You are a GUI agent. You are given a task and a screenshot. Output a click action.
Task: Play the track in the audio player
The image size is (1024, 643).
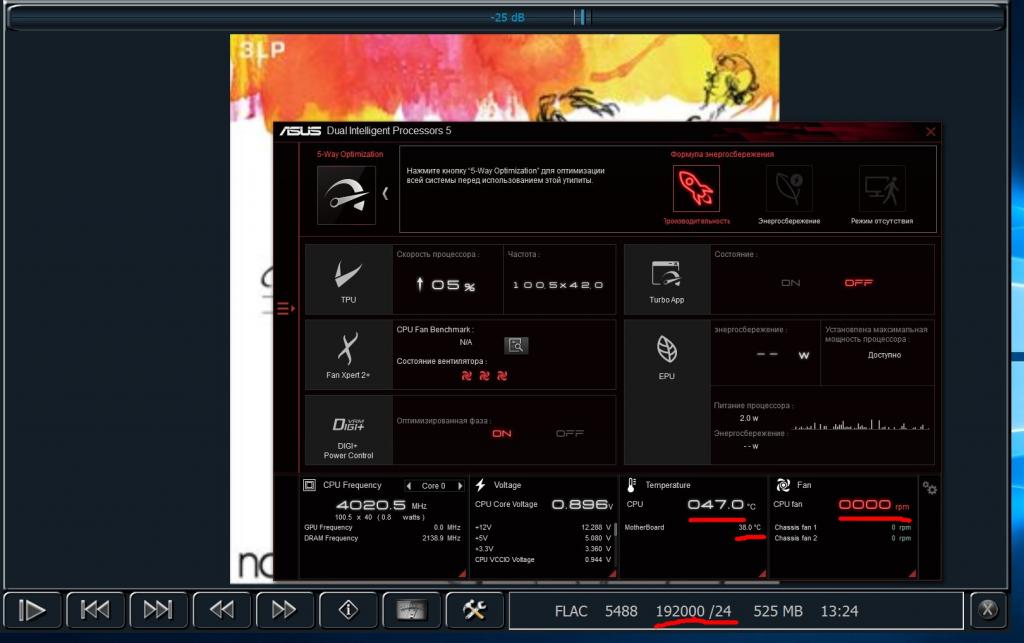[32, 610]
